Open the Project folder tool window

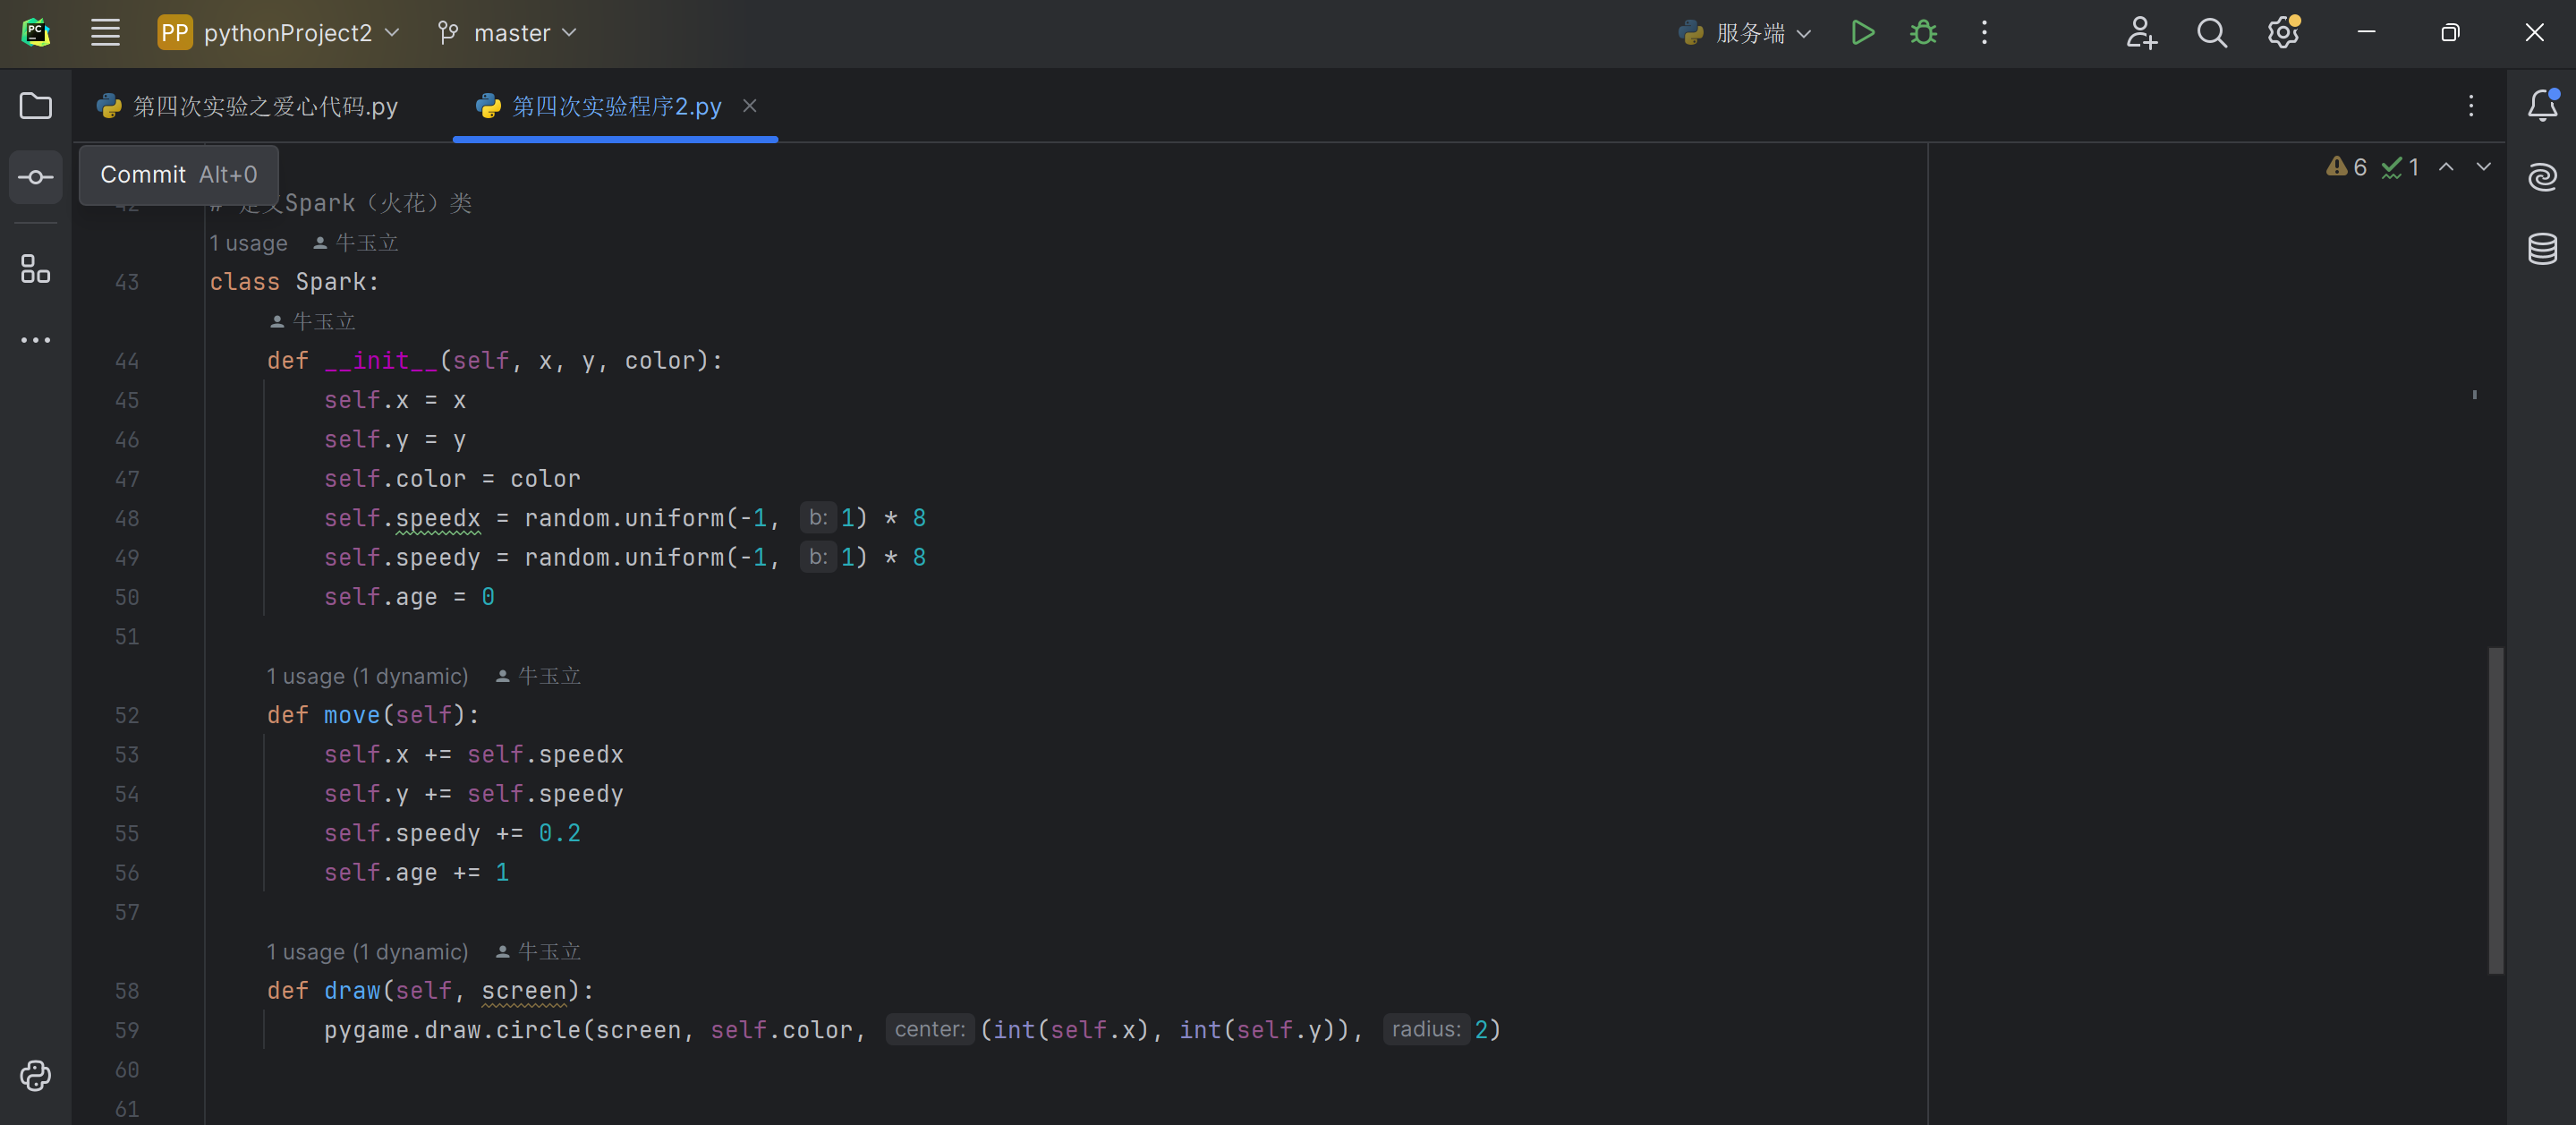tap(36, 106)
